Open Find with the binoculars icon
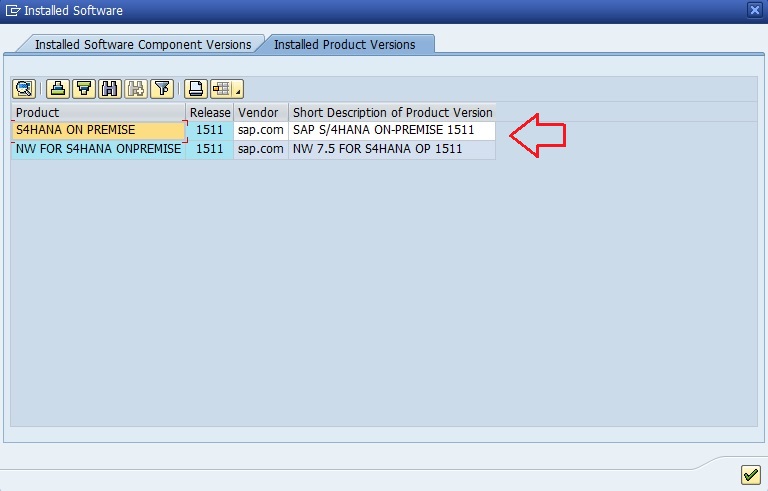 (110, 89)
